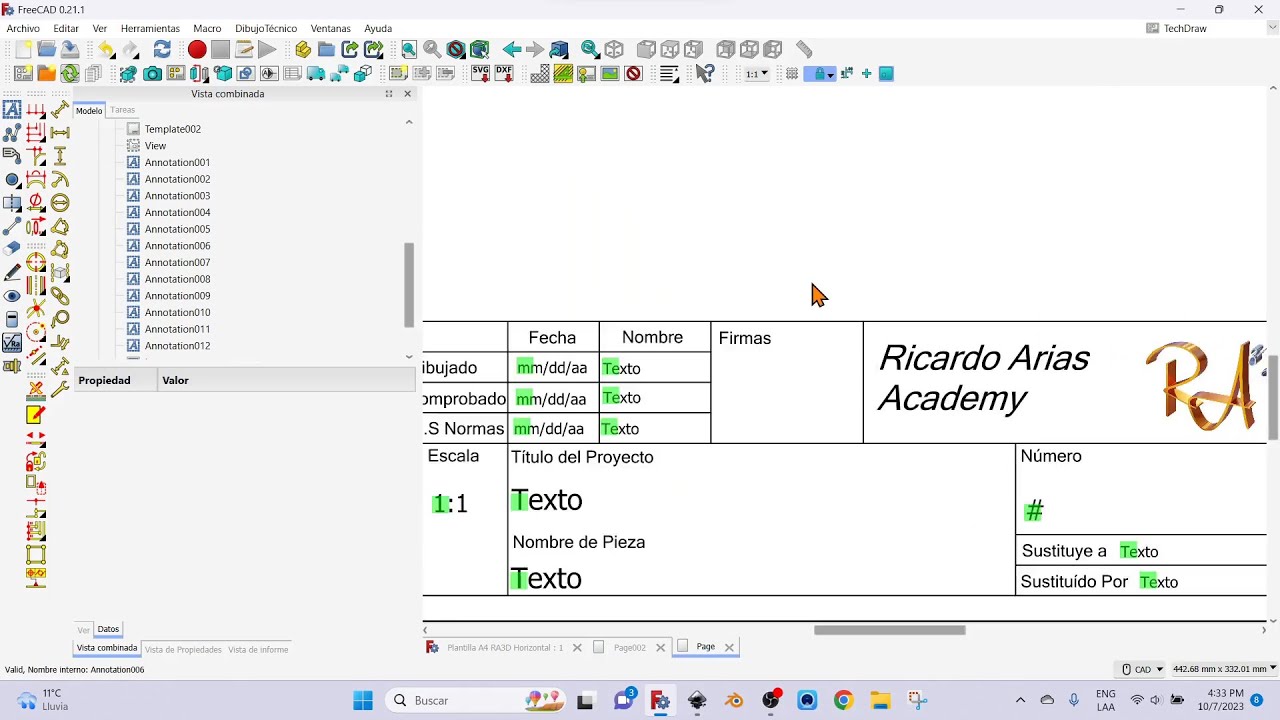Open the Ventanas menu
Image resolution: width=1280 pixels, height=720 pixels.
(x=330, y=28)
